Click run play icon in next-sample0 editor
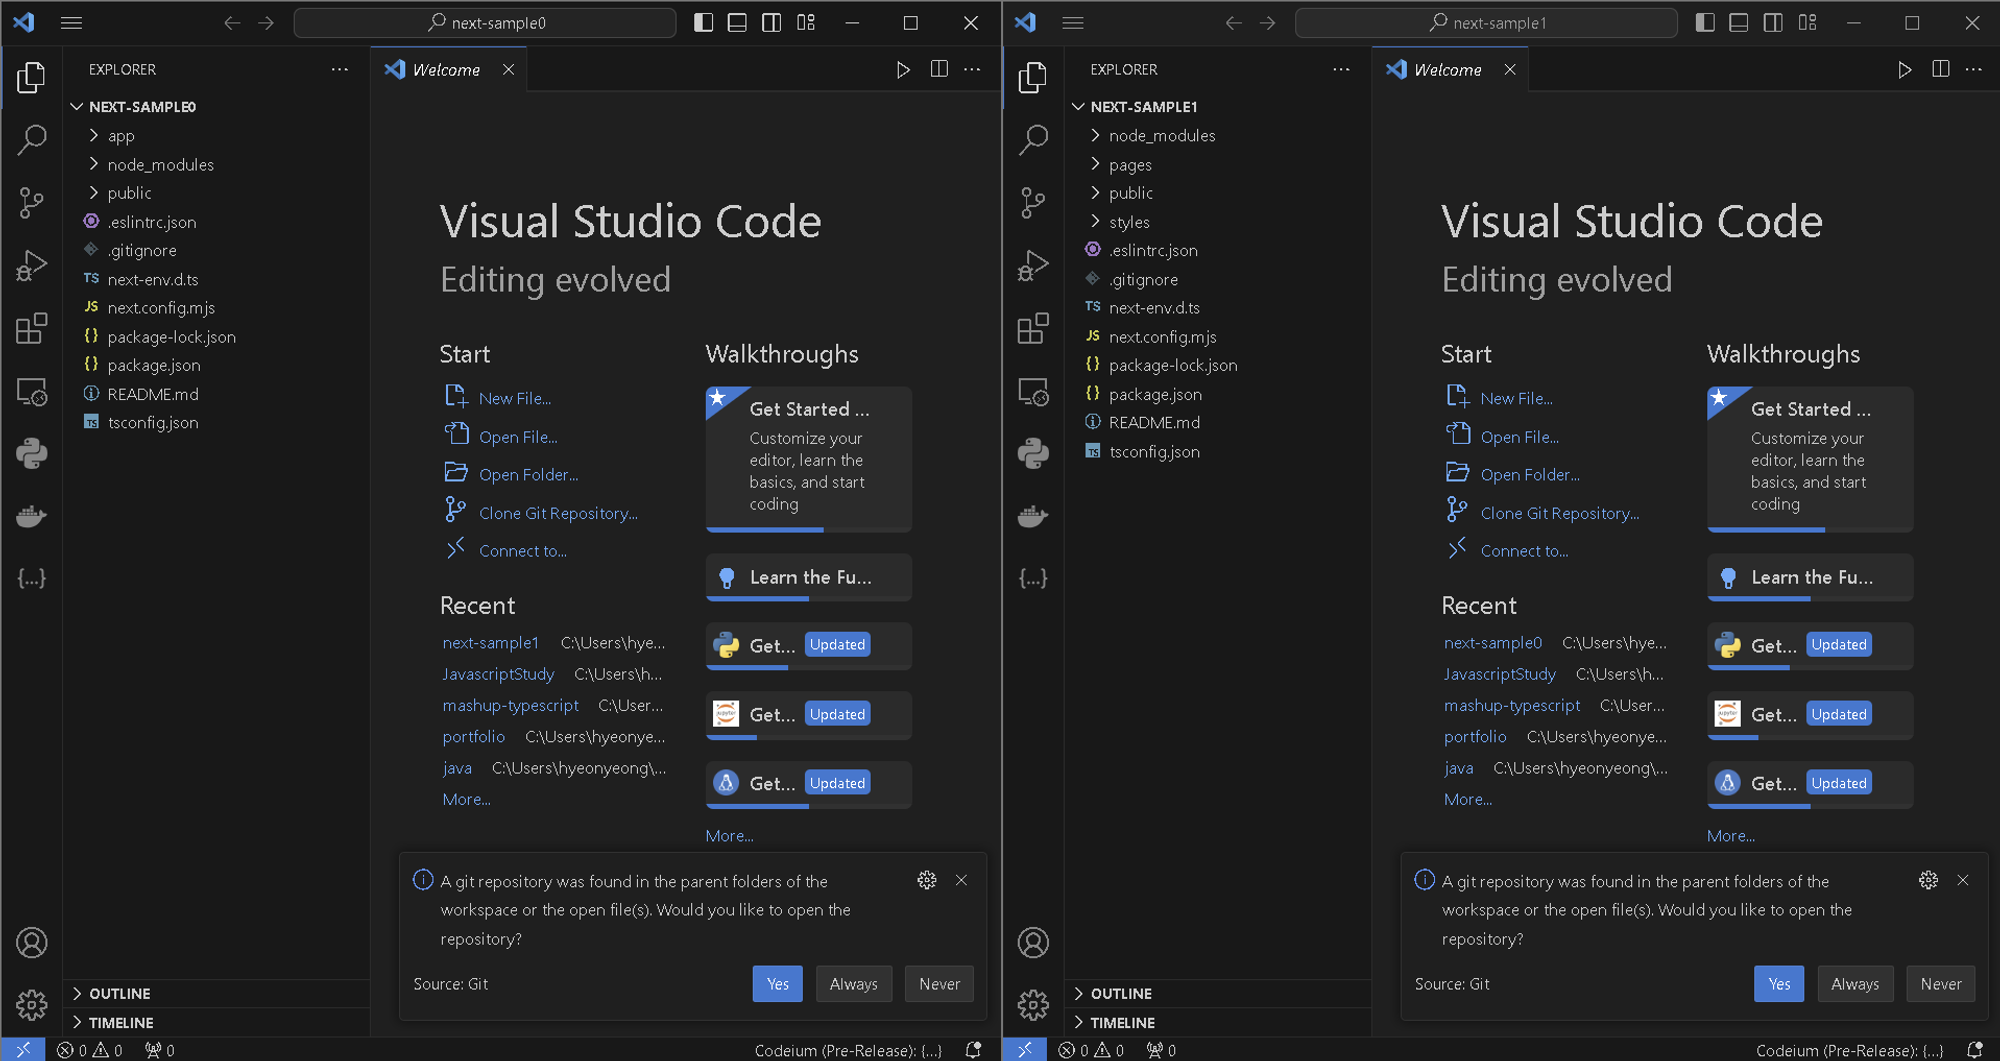The width and height of the screenshot is (2000, 1061). (x=903, y=69)
